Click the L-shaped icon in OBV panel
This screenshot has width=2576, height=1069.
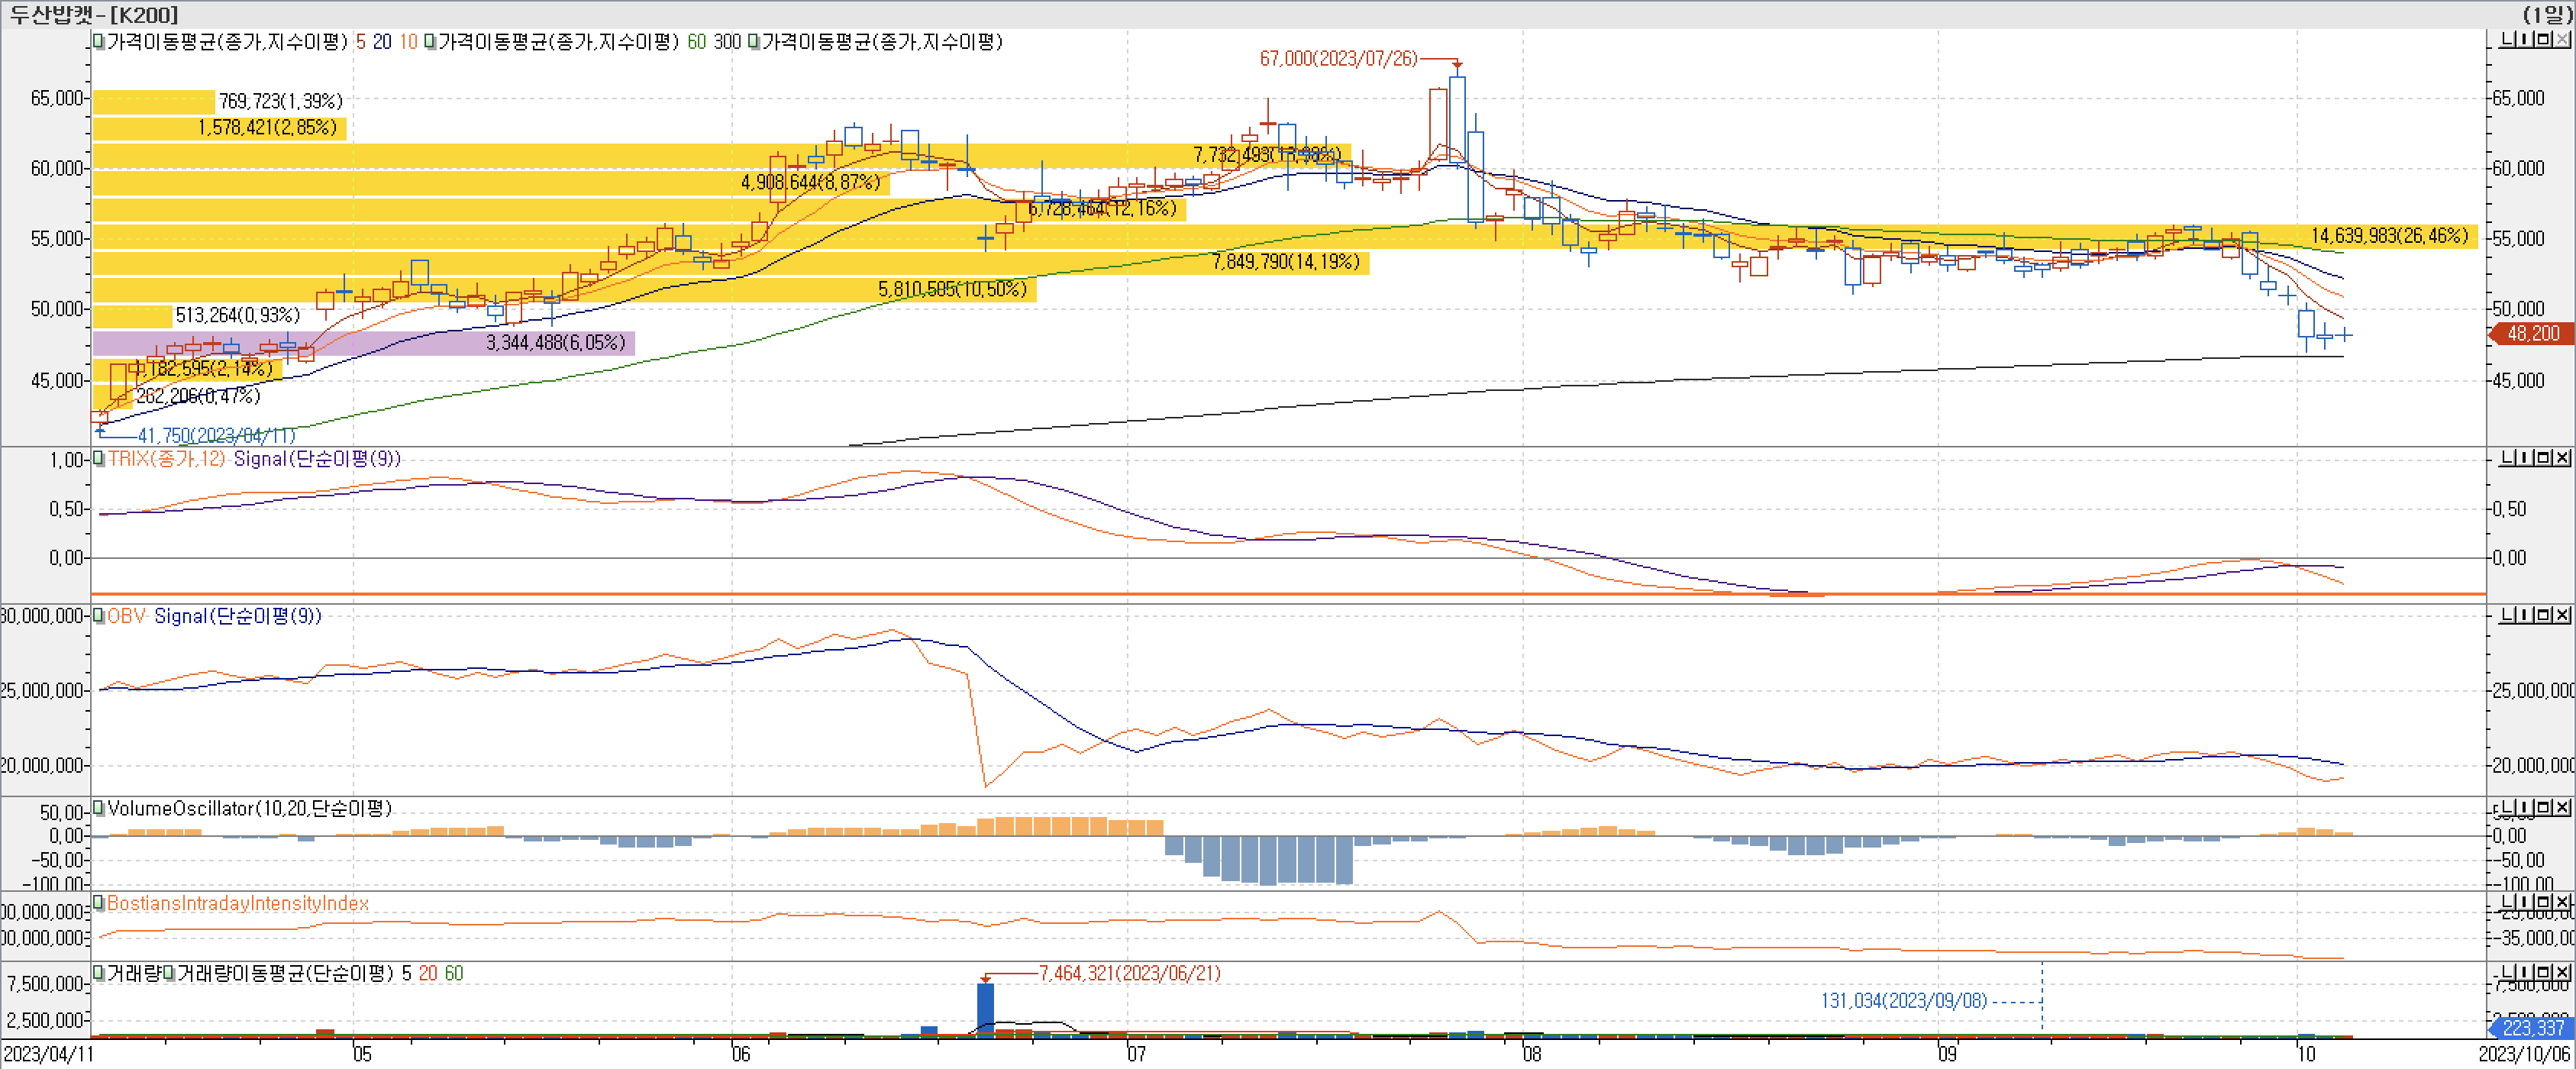[x=2507, y=615]
